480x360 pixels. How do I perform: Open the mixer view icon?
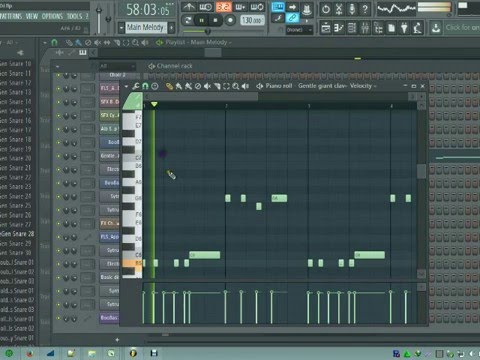point(365,28)
